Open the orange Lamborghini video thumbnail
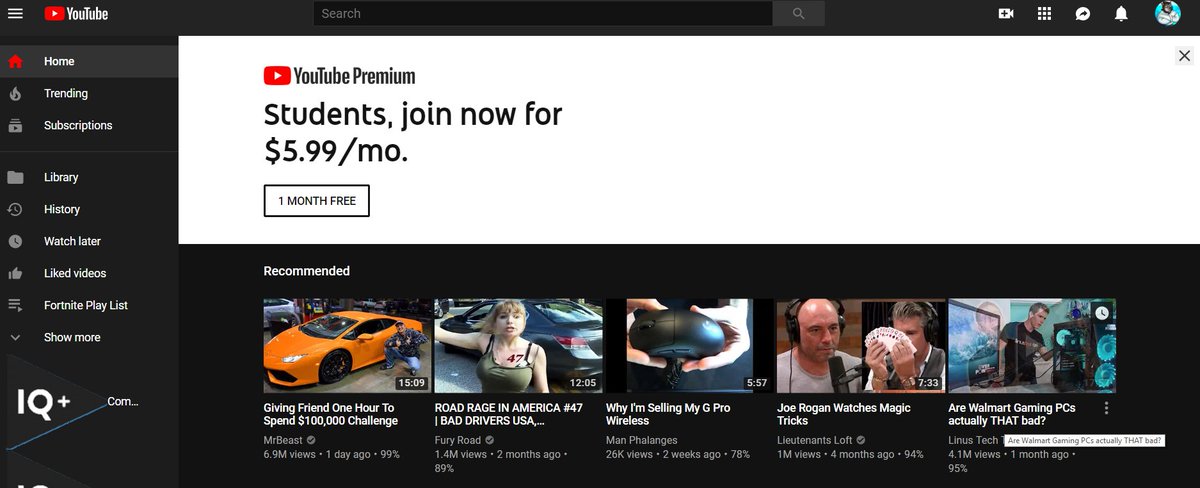 (x=347, y=345)
